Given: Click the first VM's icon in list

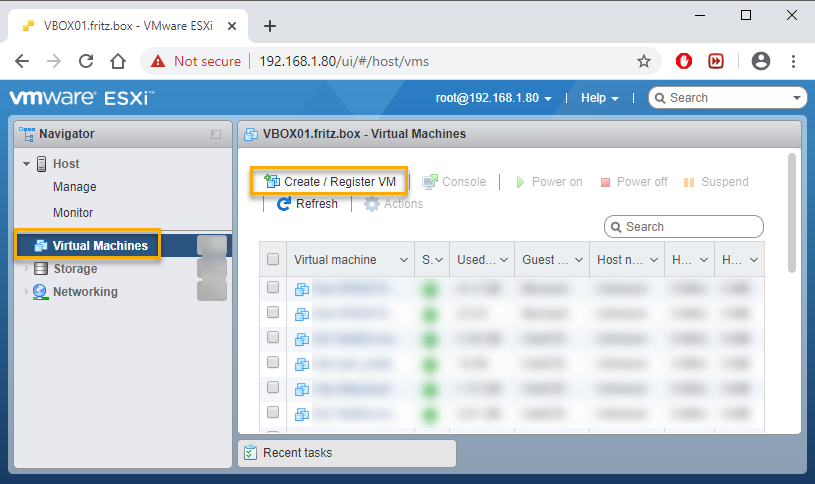Looking at the screenshot, I should (x=302, y=289).
